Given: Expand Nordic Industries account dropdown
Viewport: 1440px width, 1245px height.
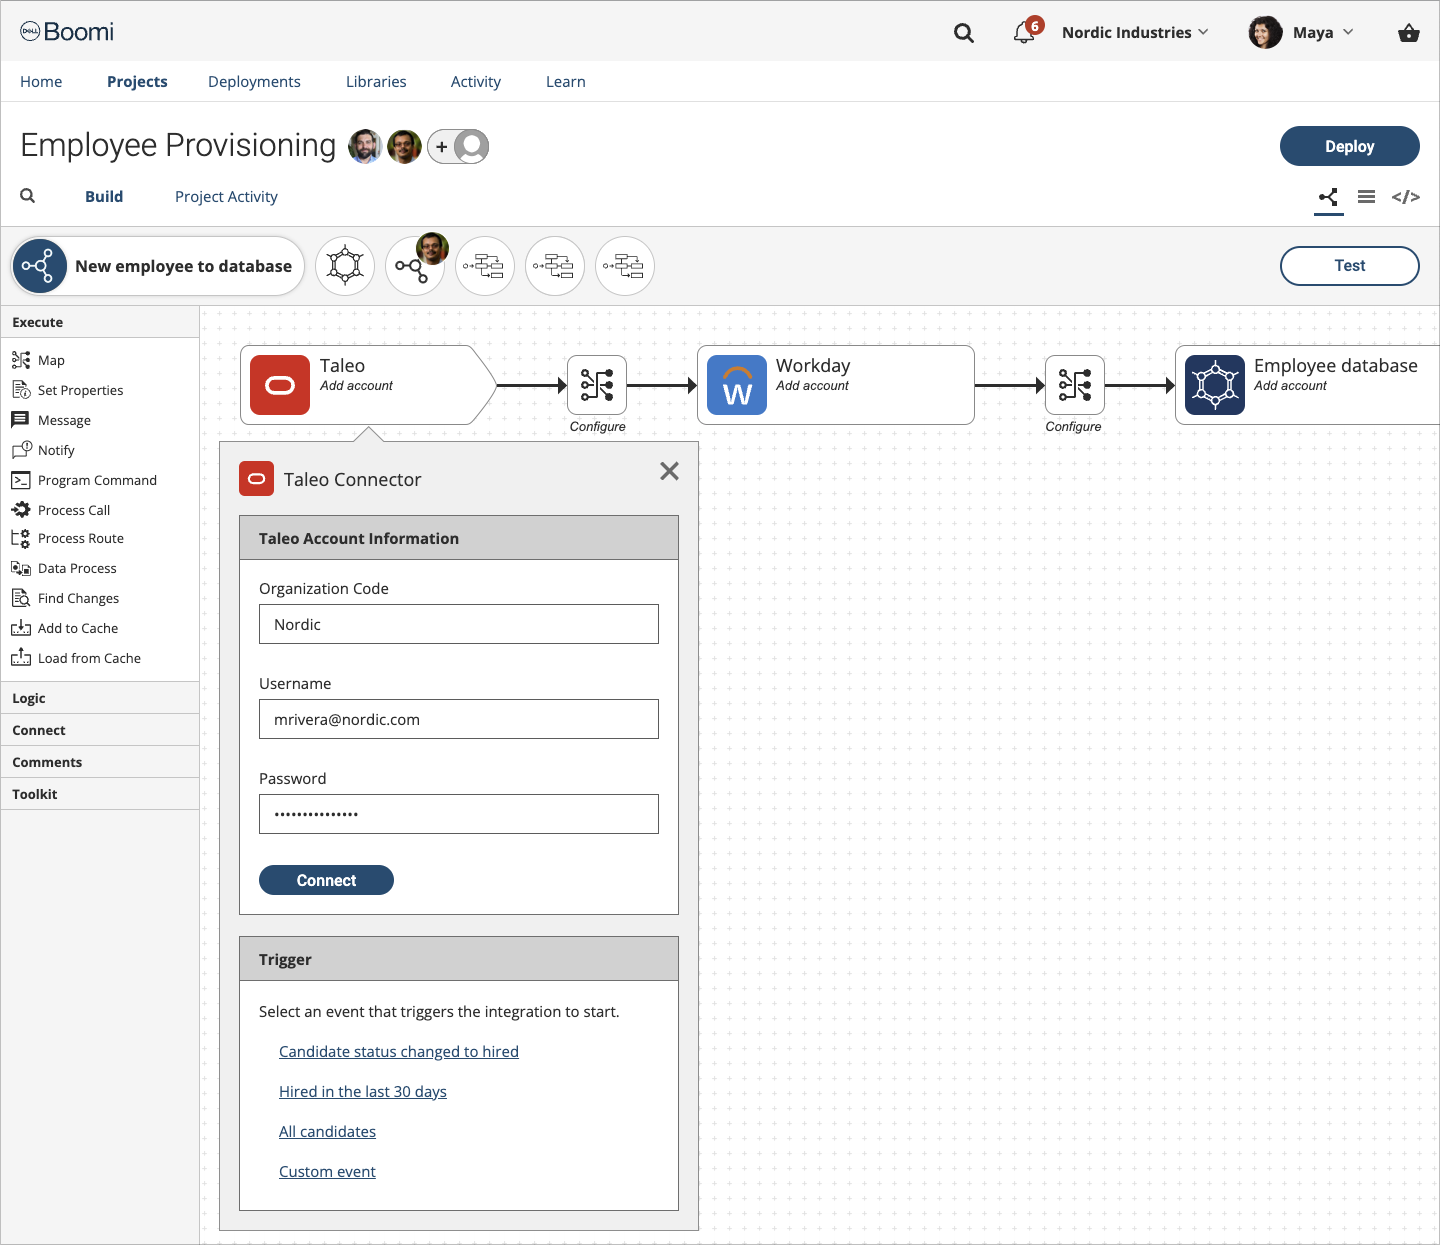Looking at the screenshot, I should point(1135,32).
